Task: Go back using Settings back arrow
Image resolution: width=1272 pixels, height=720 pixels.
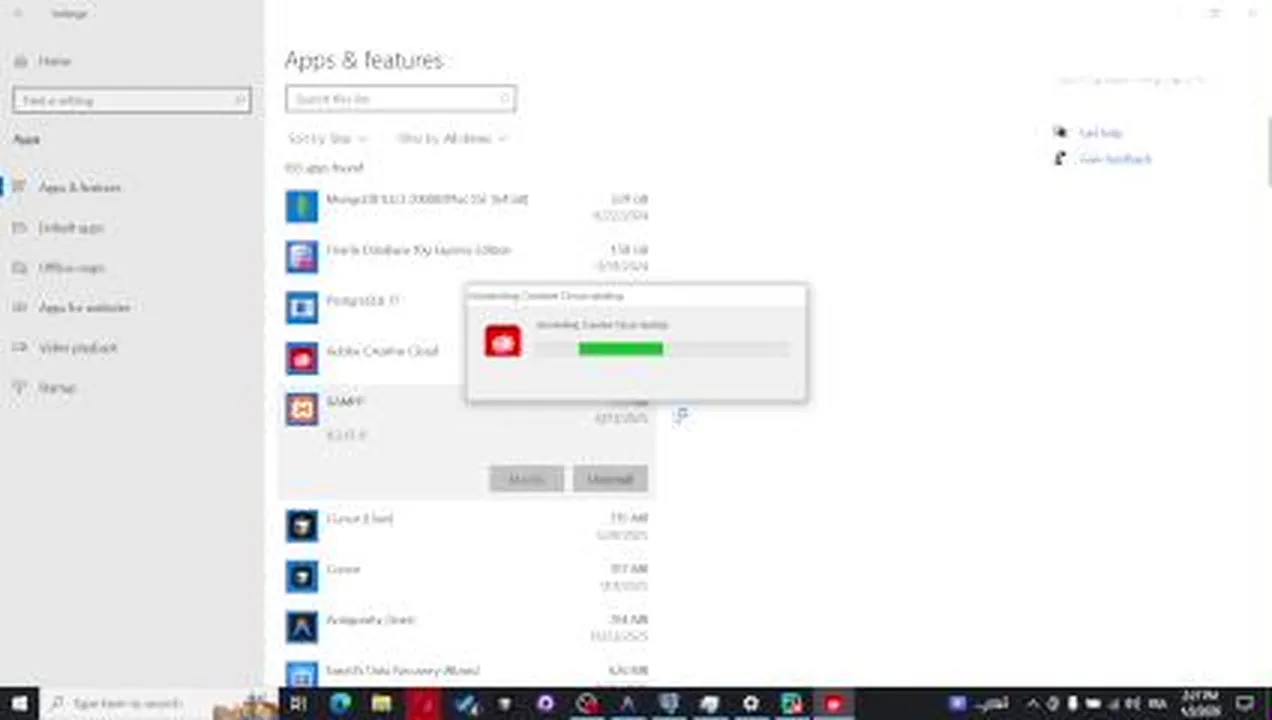Action: [x=19, y=14]
